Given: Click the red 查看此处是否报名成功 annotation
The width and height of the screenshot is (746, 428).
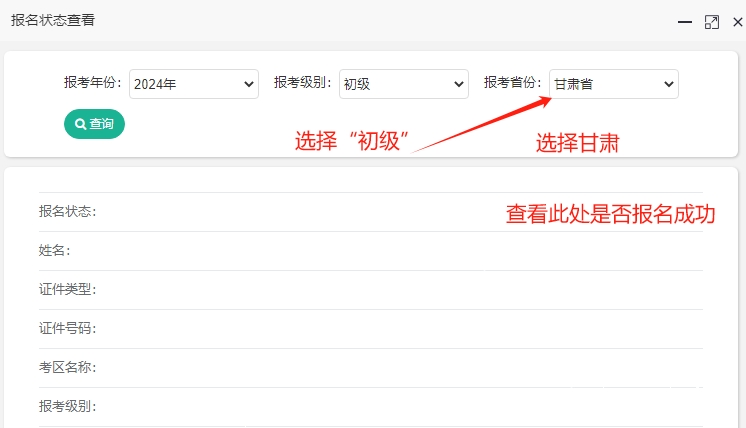Looking at the screenshot, I should 610,214.
